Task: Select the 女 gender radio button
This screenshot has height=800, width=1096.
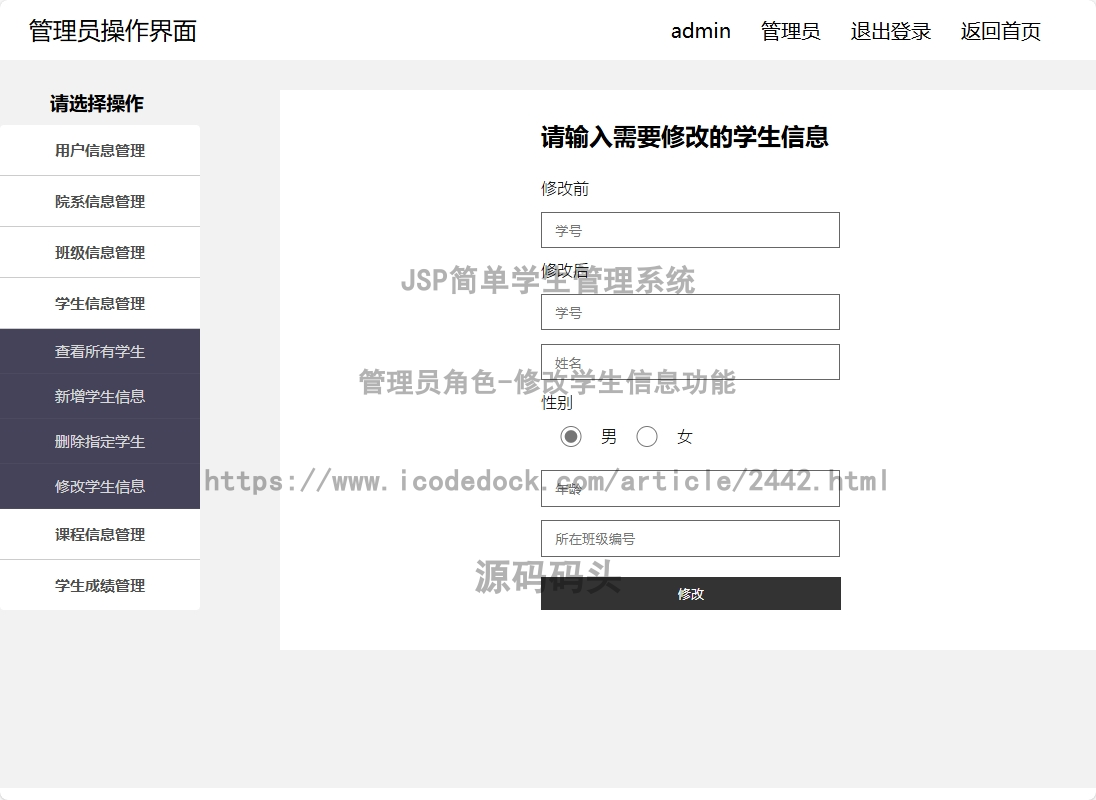Action: click(x=647, y=437)
